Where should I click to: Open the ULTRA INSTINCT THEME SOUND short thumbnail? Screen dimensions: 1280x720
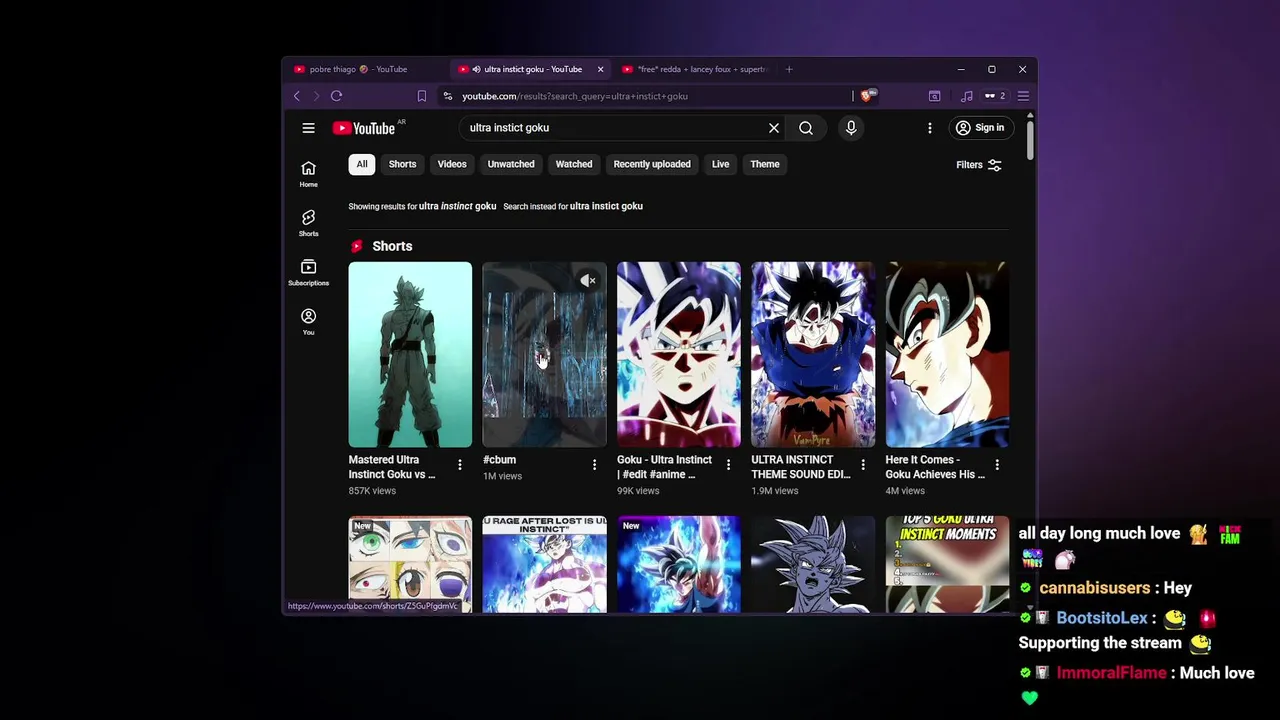pos(812,354)
